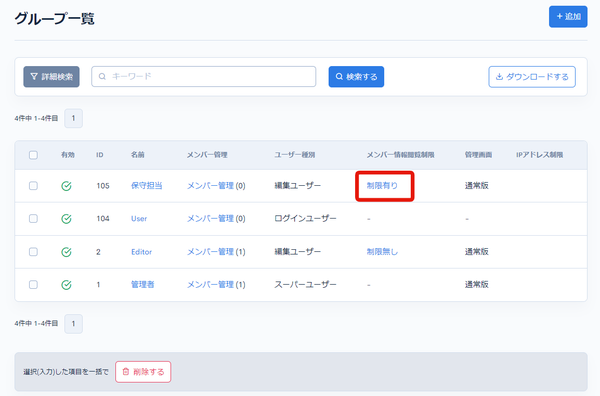Image resolution: width=600 pixels, height=396 pixels.
Task: Click page number 1 above the table
Action: 73,118
